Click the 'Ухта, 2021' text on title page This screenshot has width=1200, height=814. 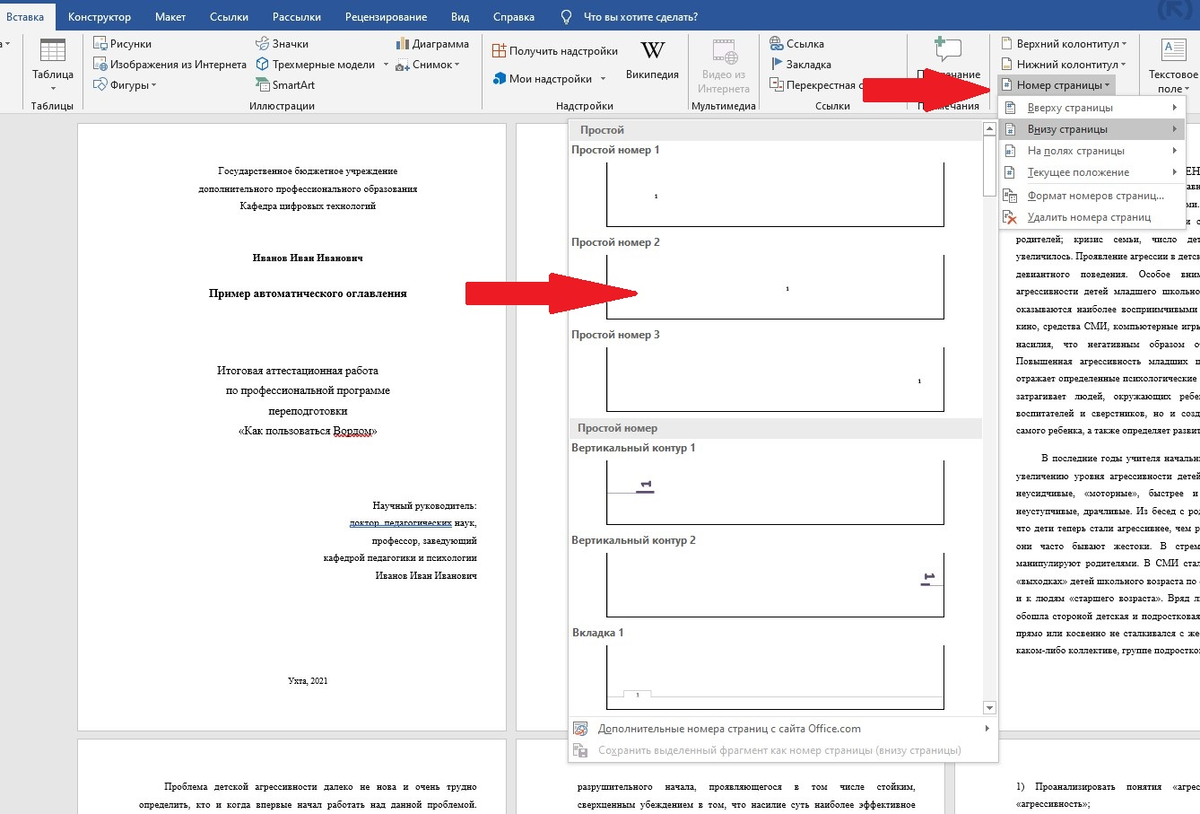tap(308, 681)
